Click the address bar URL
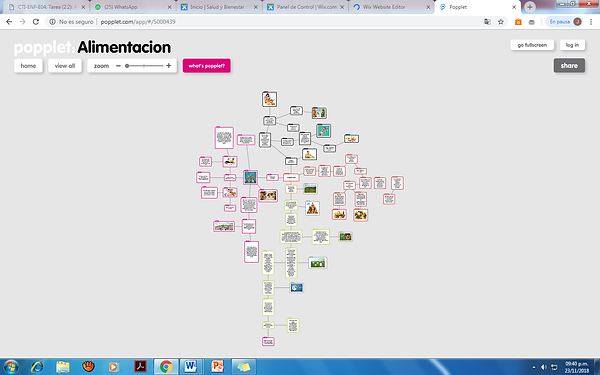The width and height of the screenshot is (600, 375). click(138, 22)
